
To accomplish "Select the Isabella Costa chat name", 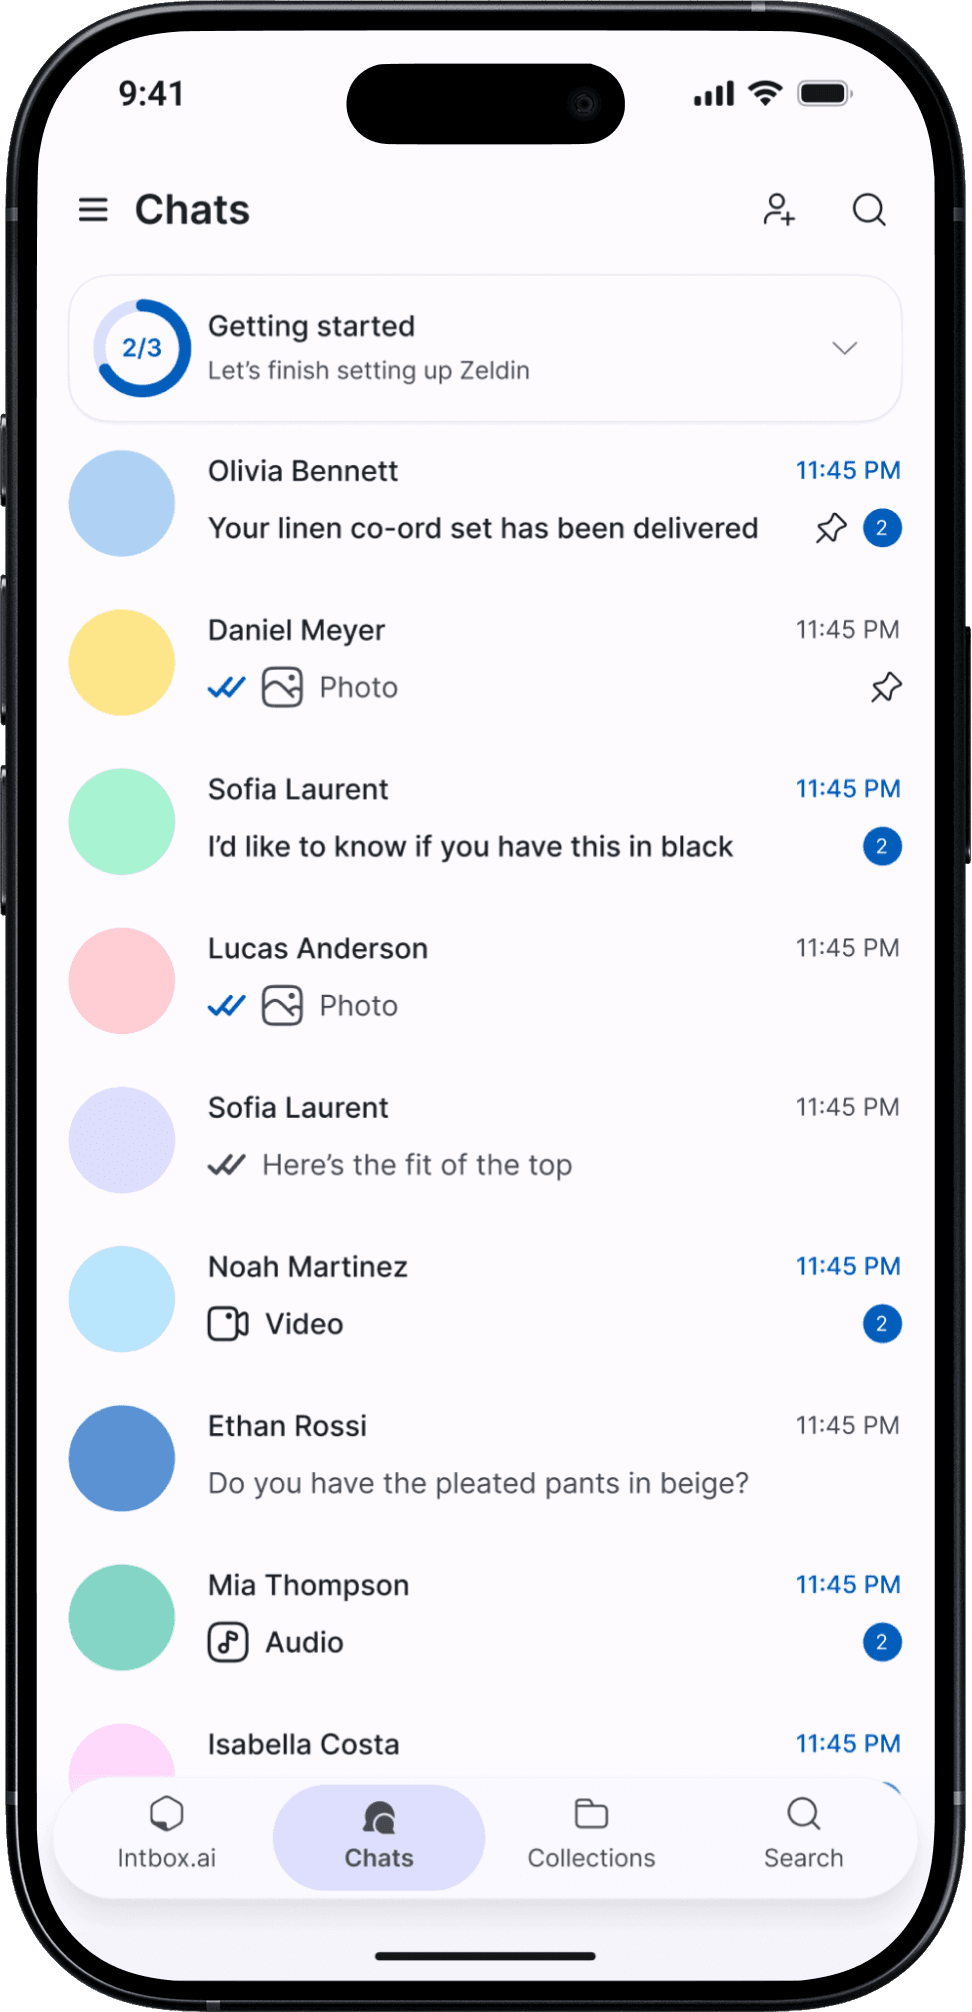I will tap(303, 1744).
